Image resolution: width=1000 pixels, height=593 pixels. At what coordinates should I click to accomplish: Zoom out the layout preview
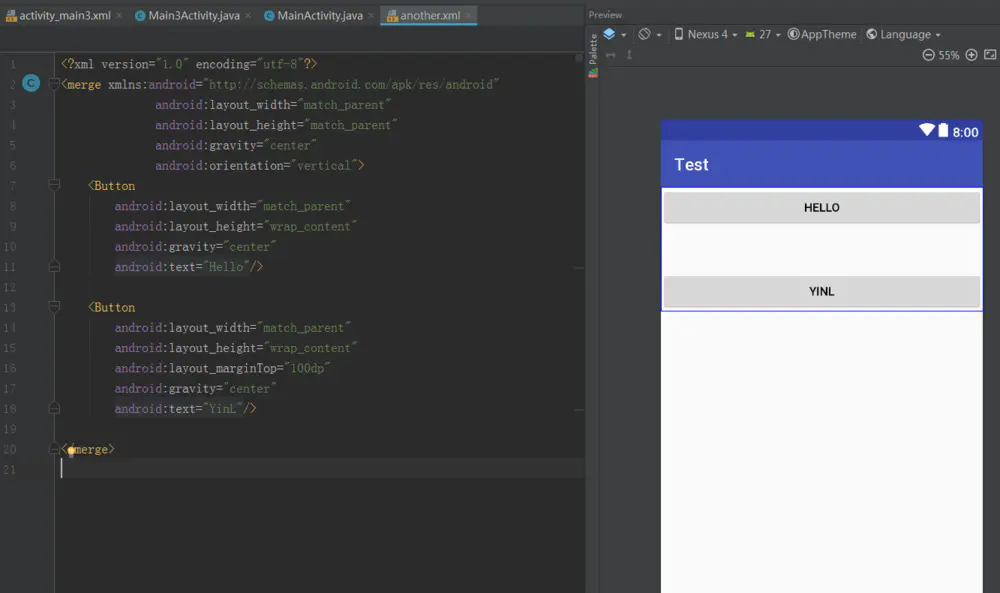point(928,55)
